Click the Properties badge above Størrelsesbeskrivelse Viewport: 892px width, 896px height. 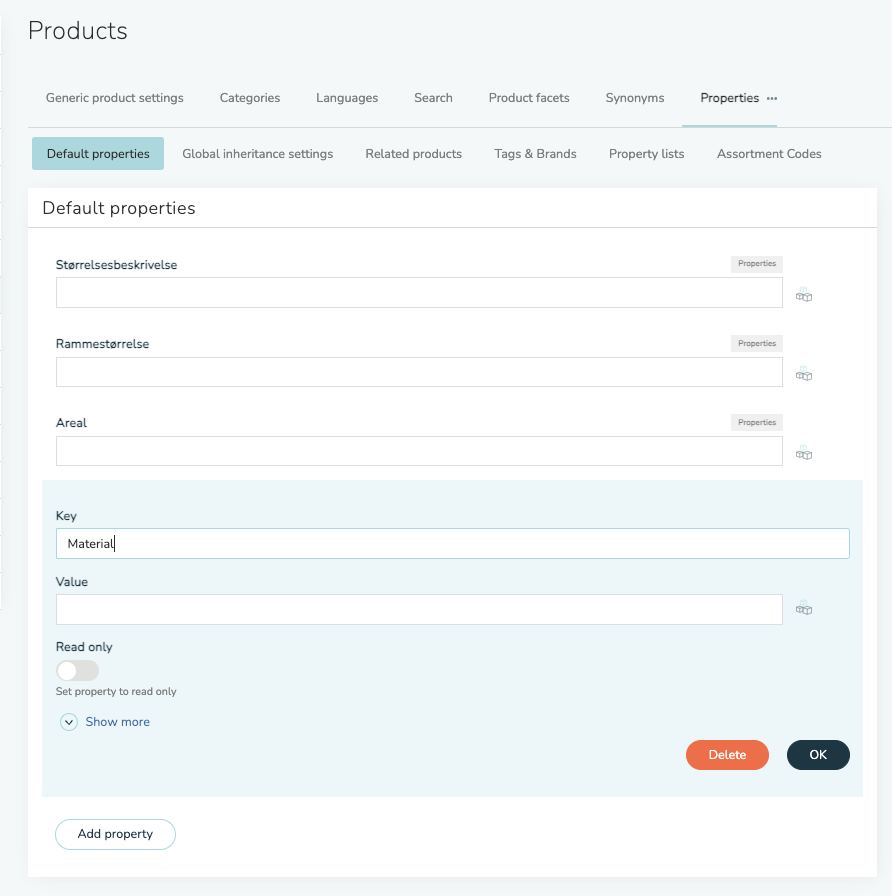click(757, 263)
